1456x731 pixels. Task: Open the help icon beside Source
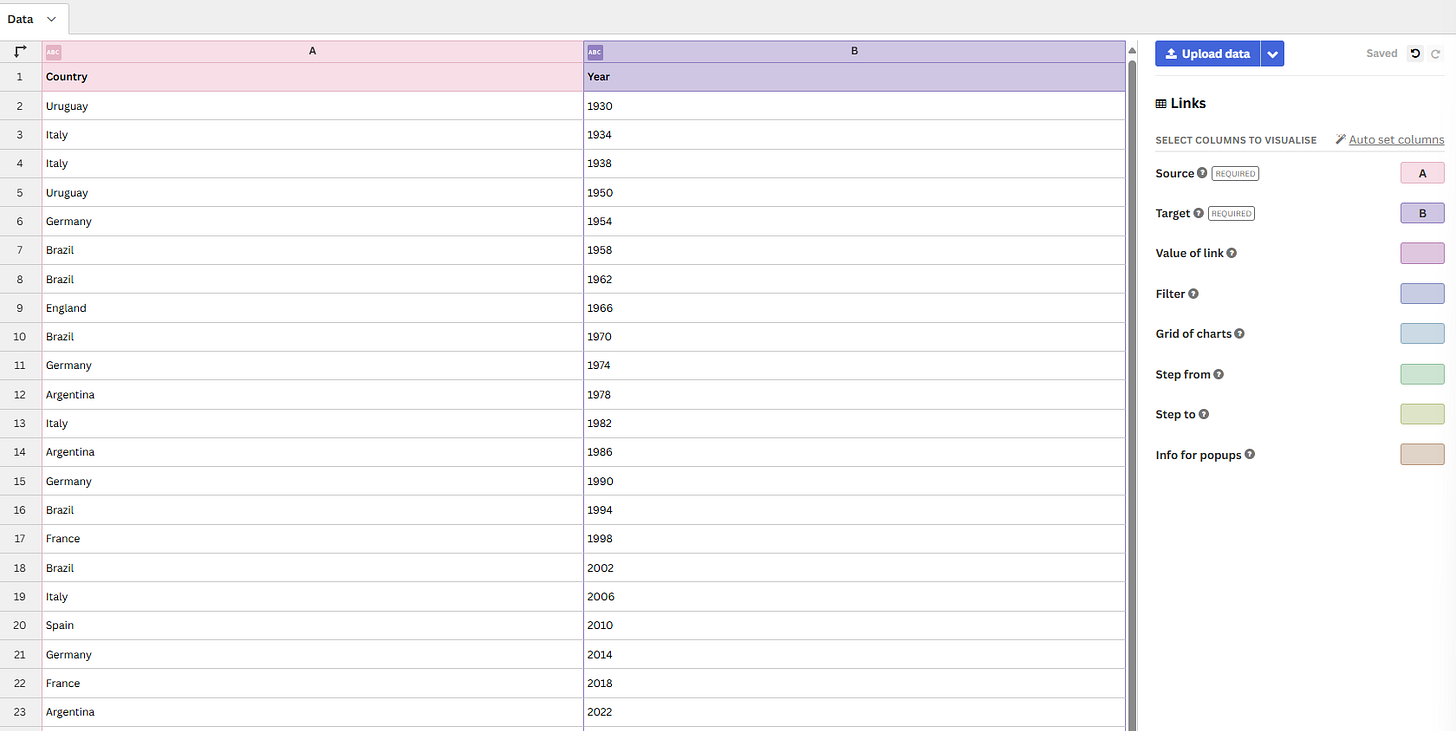click(x=1202, y=173)
